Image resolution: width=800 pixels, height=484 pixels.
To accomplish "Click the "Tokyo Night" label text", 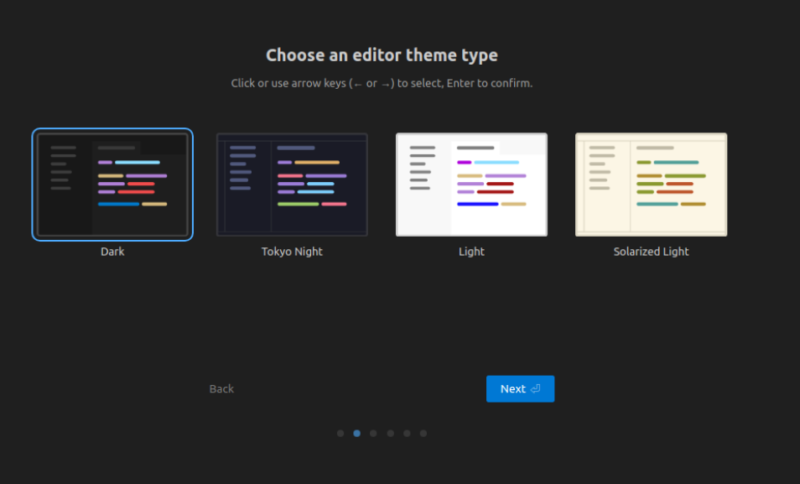I will pyautogui.click(x=292, y=252).
